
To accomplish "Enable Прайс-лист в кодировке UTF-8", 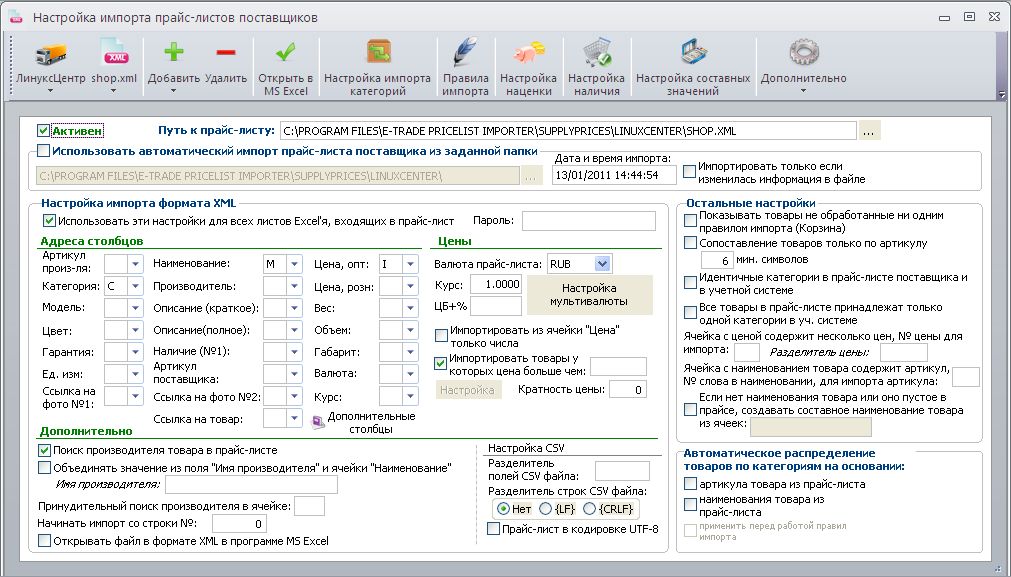I will 493,529.
